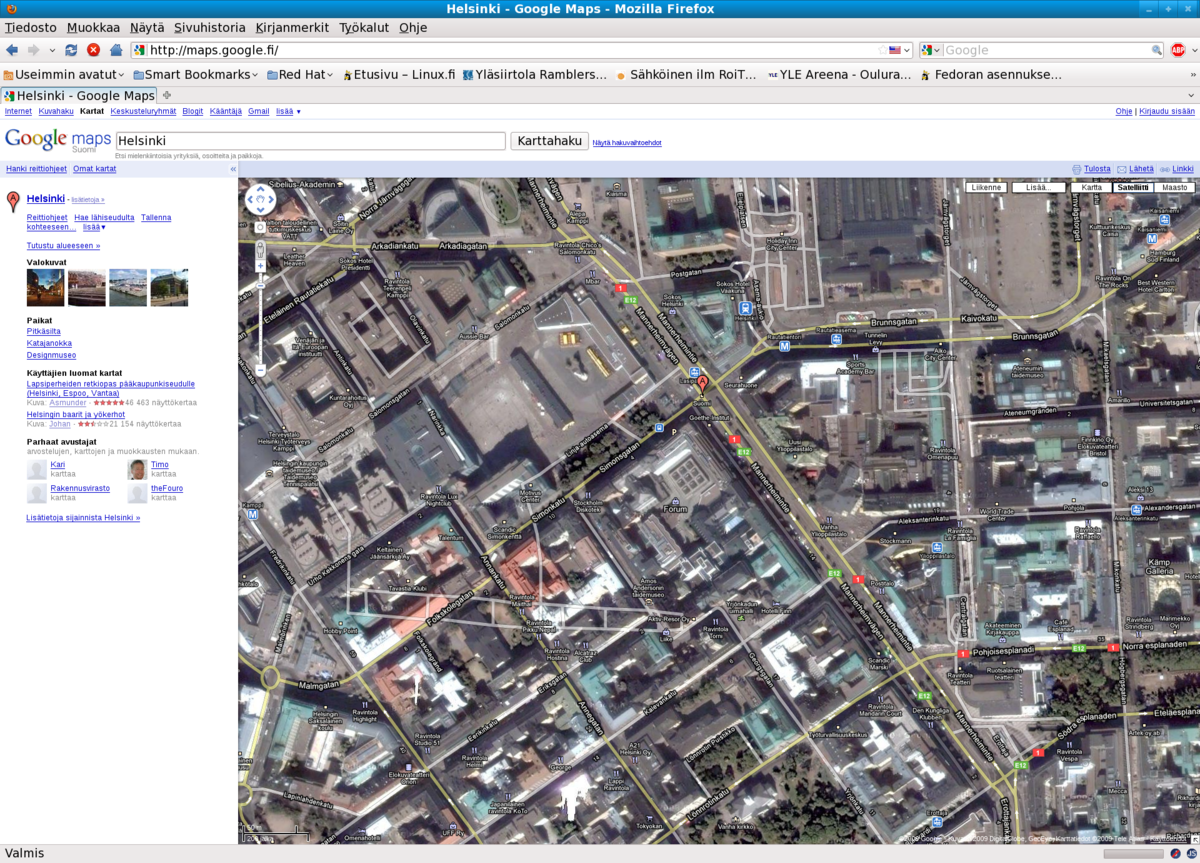Open the Työkalut menu

(364, 27)
